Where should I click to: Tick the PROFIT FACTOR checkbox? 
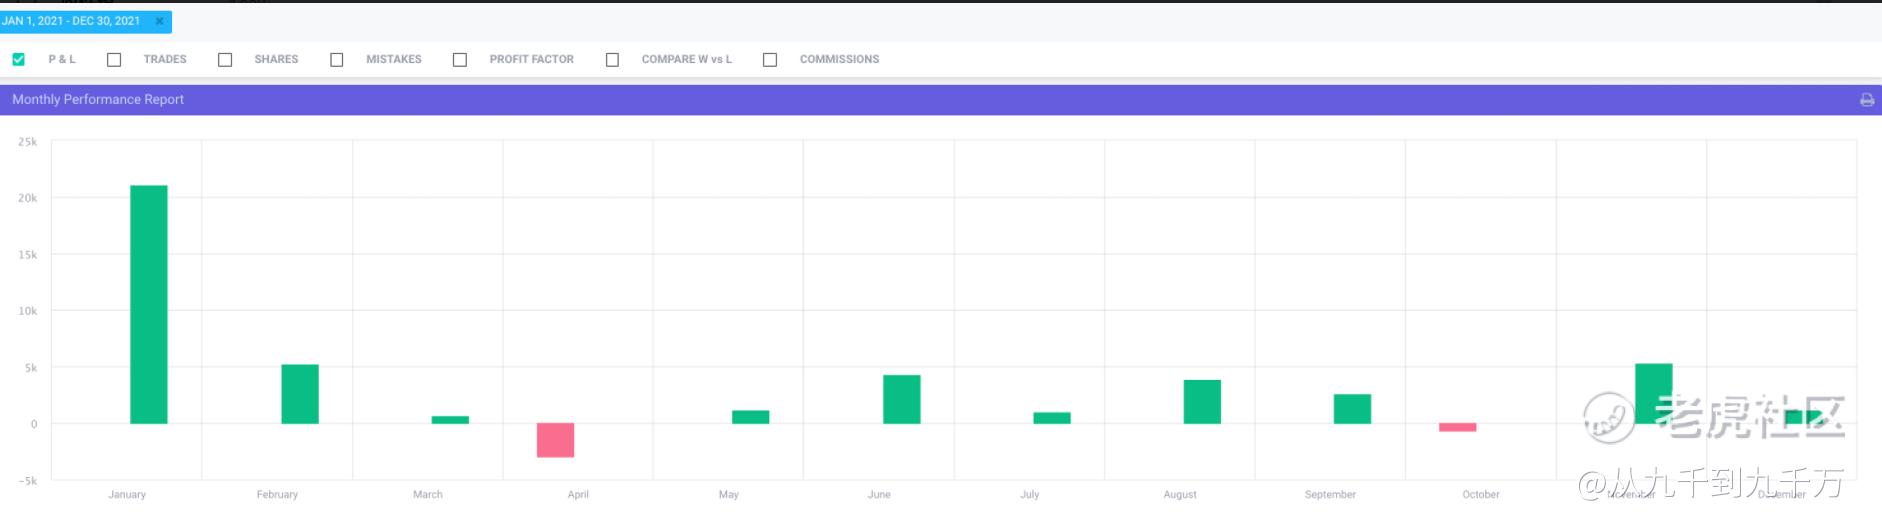coord(460,60)
